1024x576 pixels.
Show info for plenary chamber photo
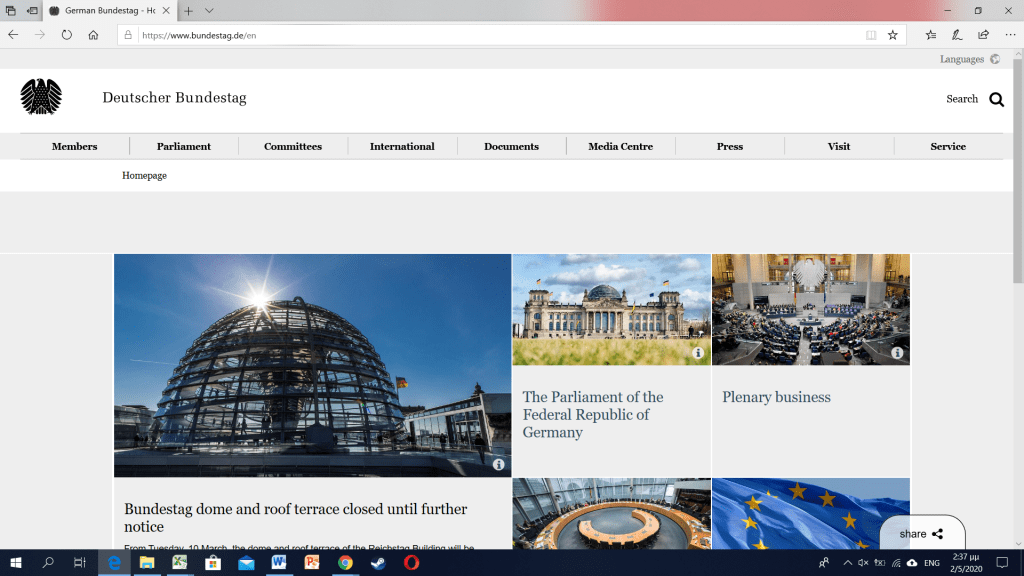897,353
